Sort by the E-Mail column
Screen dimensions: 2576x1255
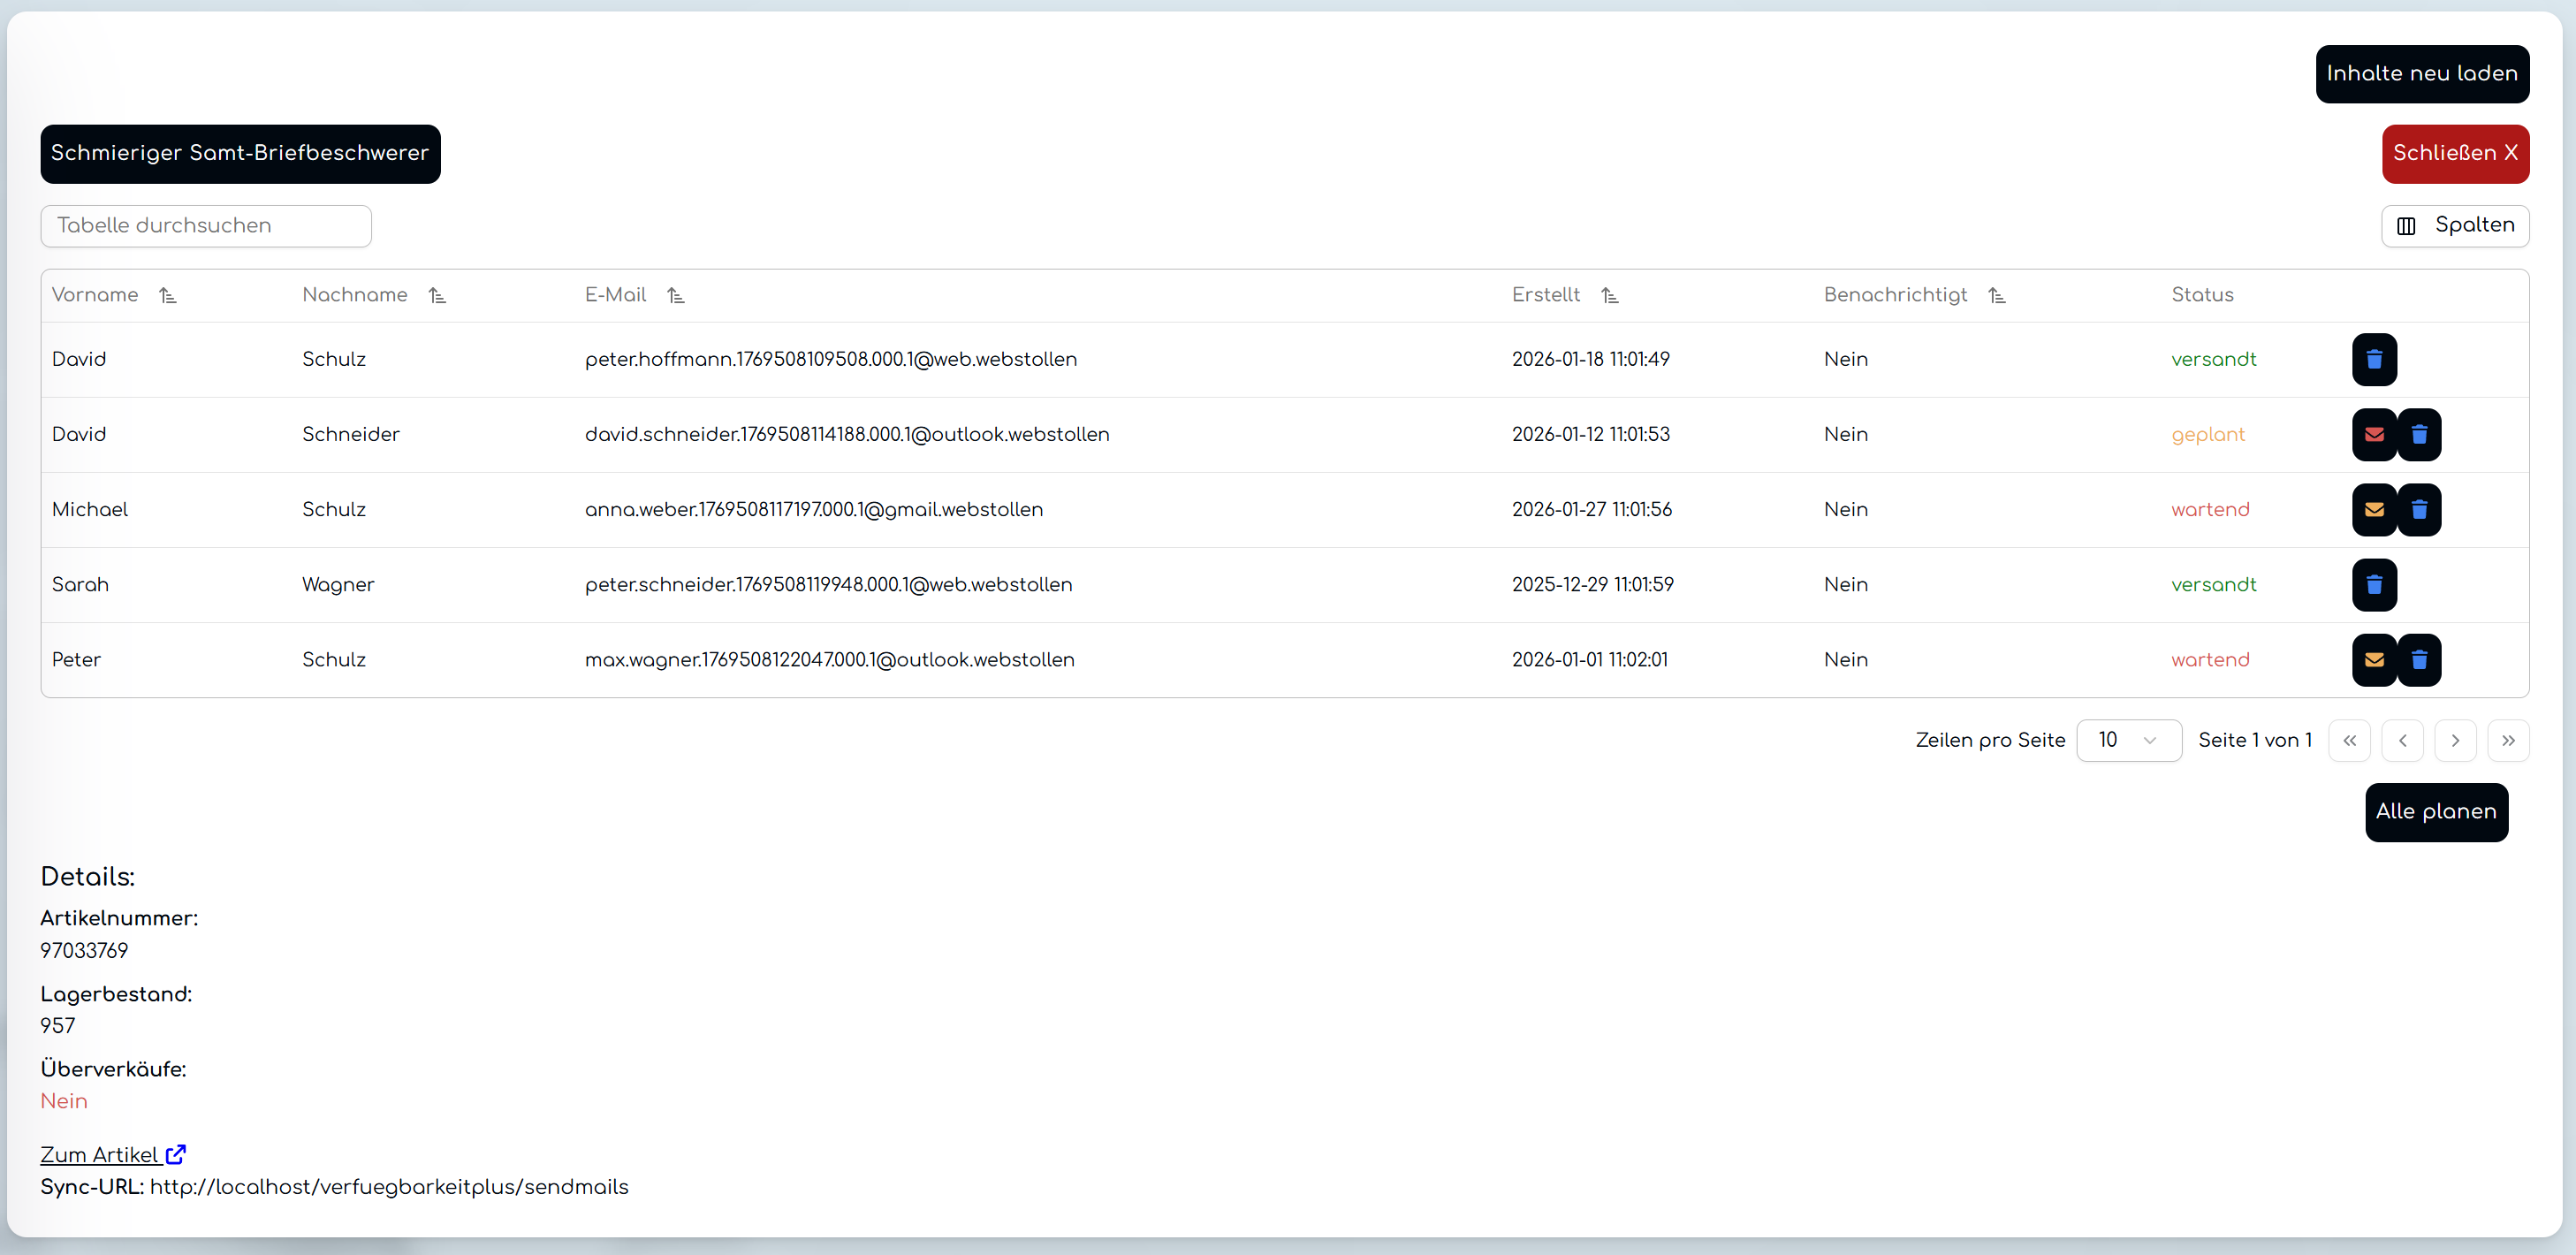click(x=676, y=295)
